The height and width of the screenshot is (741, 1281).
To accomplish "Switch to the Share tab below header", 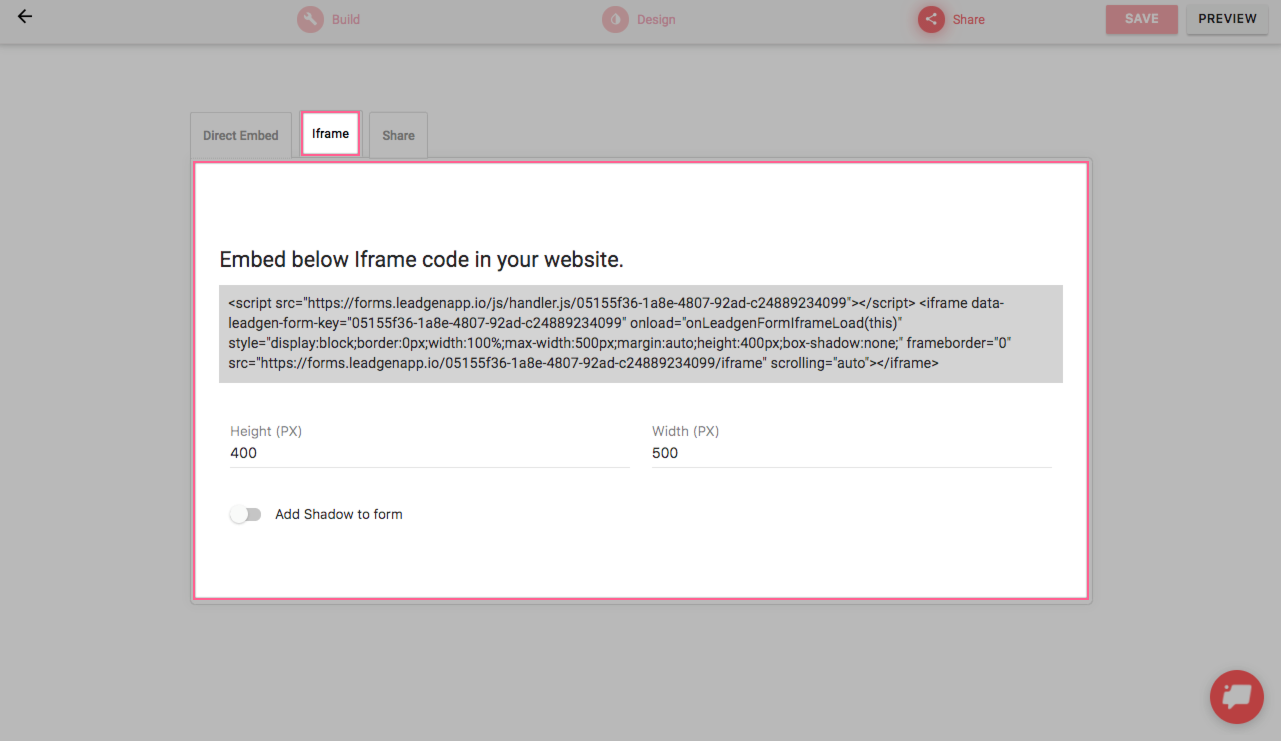I will click(398, 135).
